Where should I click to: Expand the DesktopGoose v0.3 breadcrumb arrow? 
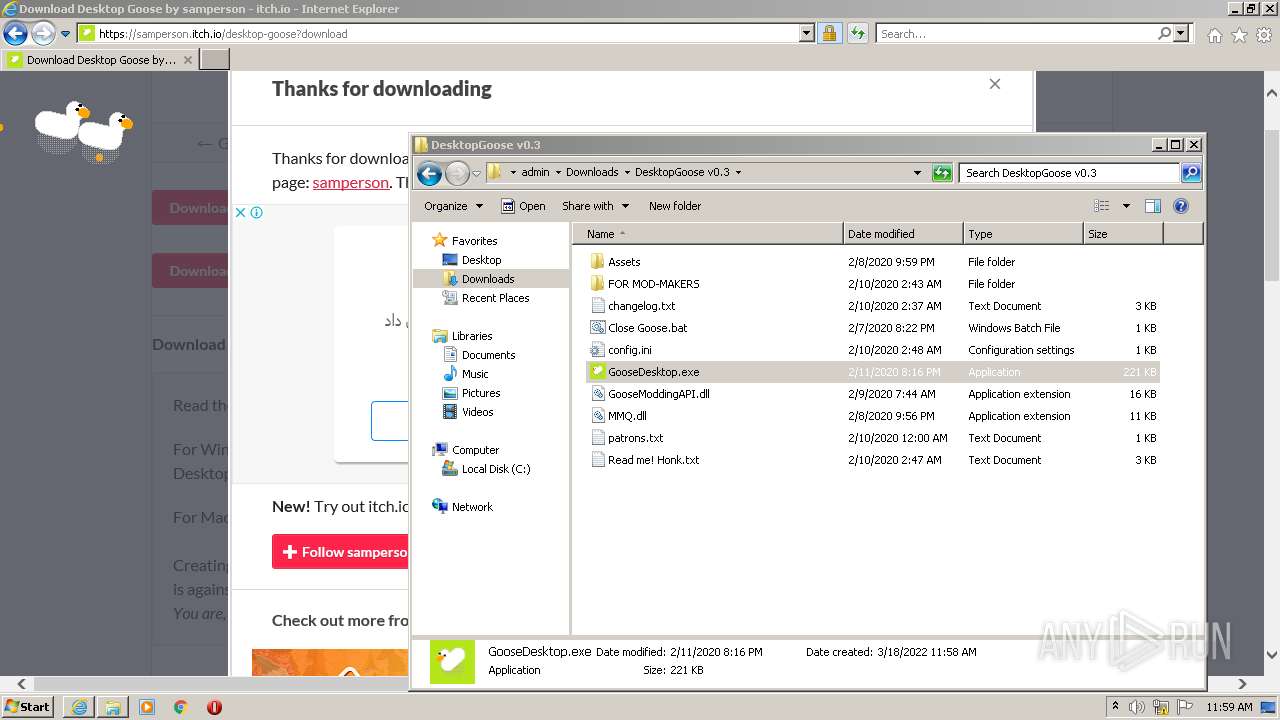pos(738,172)
